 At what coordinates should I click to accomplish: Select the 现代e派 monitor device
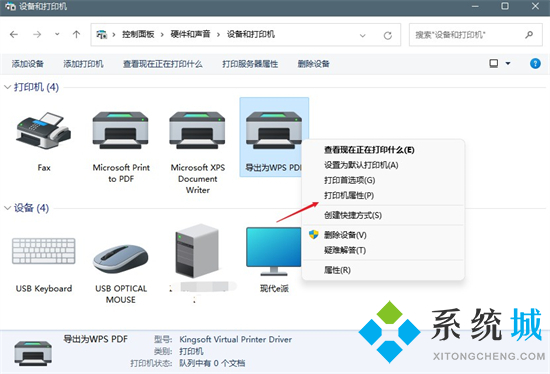click(274, 251)
